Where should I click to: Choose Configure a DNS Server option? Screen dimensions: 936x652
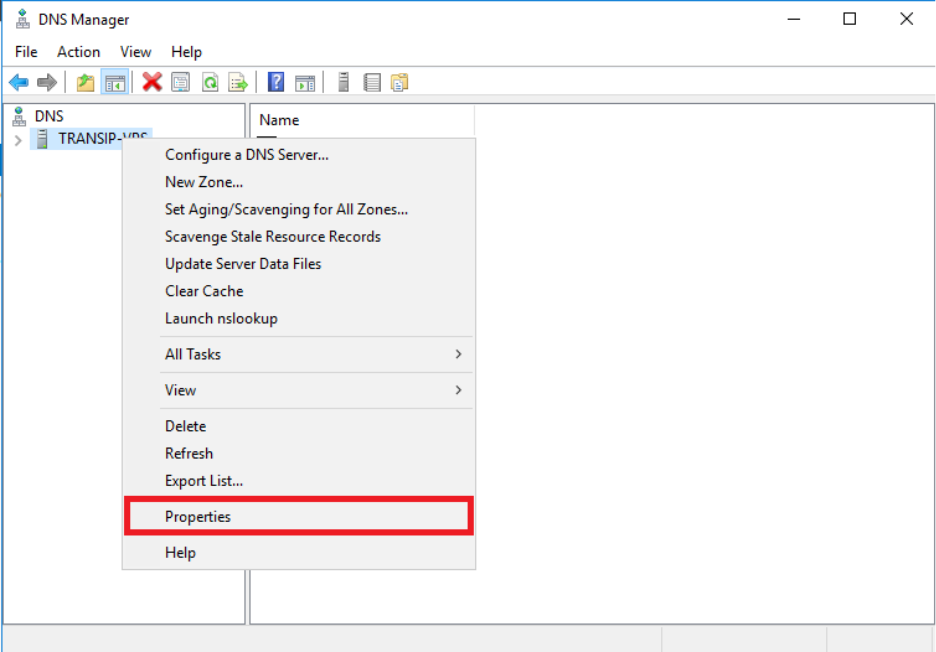coord(246,154)
